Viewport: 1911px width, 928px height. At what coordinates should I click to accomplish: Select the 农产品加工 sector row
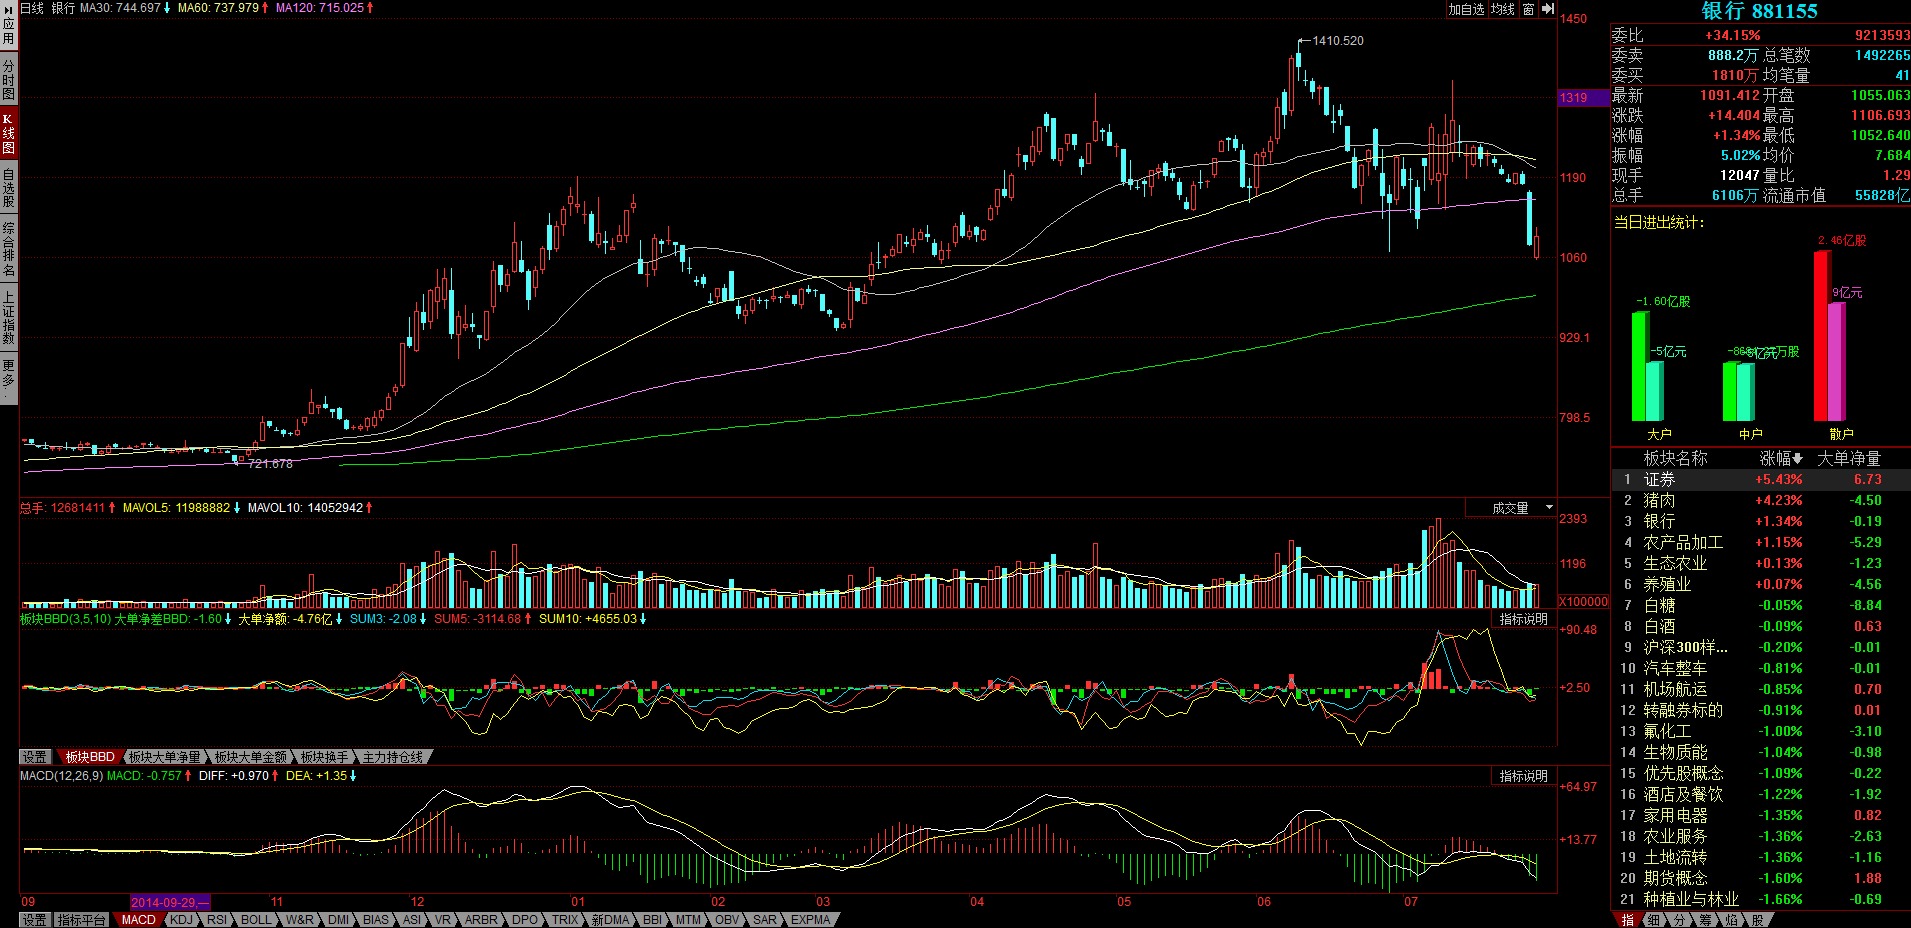1761,543
